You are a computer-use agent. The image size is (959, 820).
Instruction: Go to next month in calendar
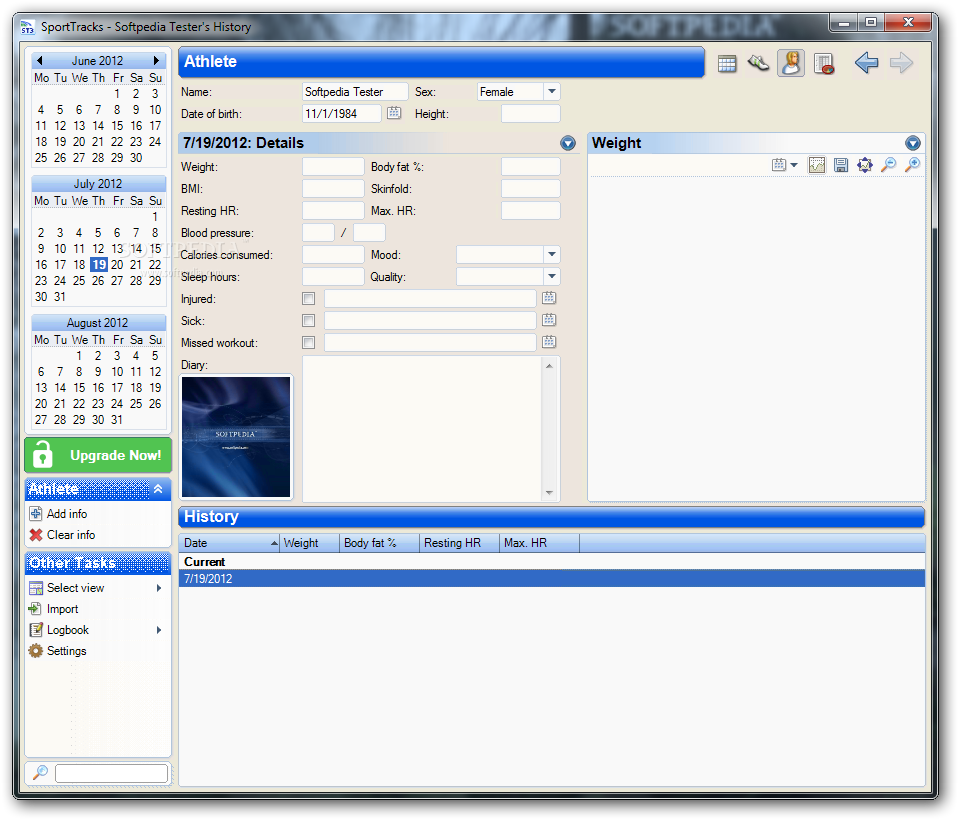156,60
